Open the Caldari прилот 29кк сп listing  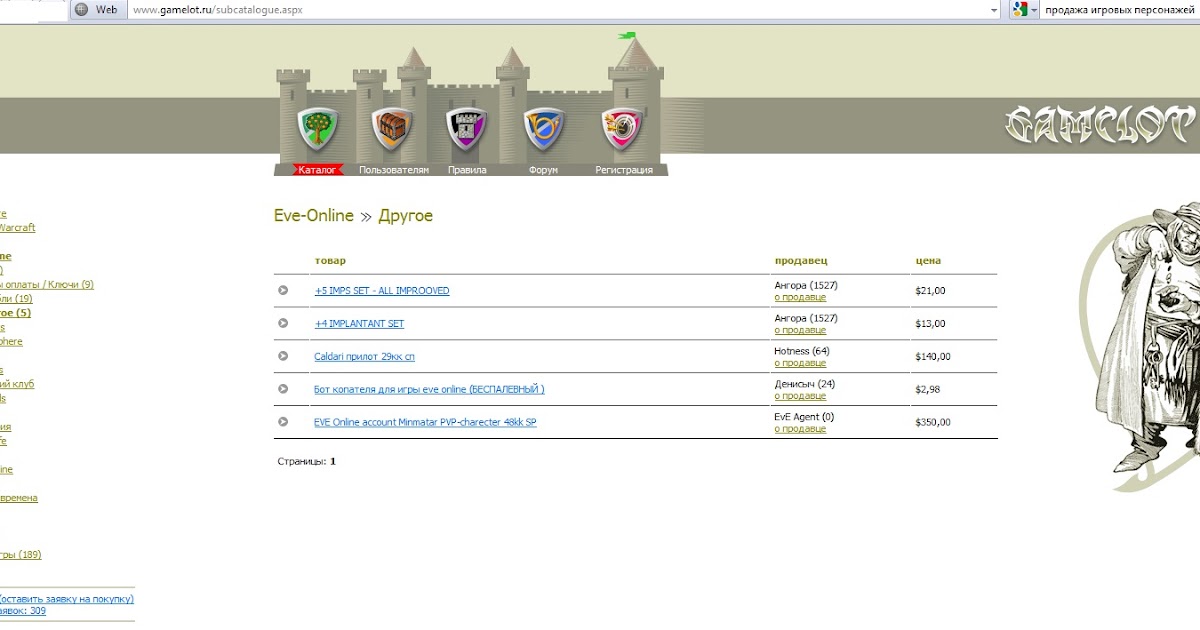(x=365, y=357)
